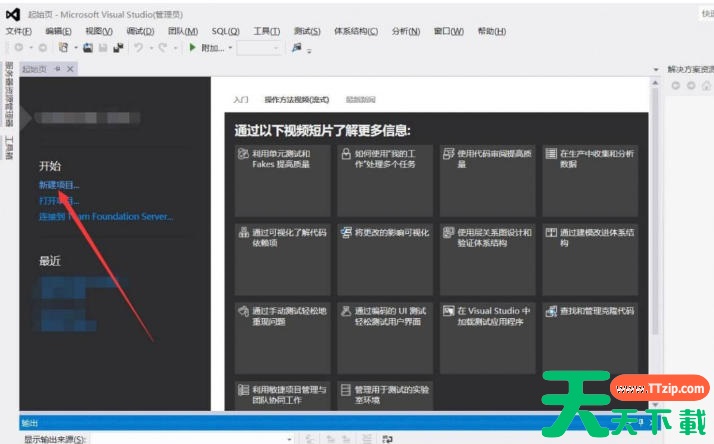
Task: Click the 打开项目... link
Action: (59, 201)
